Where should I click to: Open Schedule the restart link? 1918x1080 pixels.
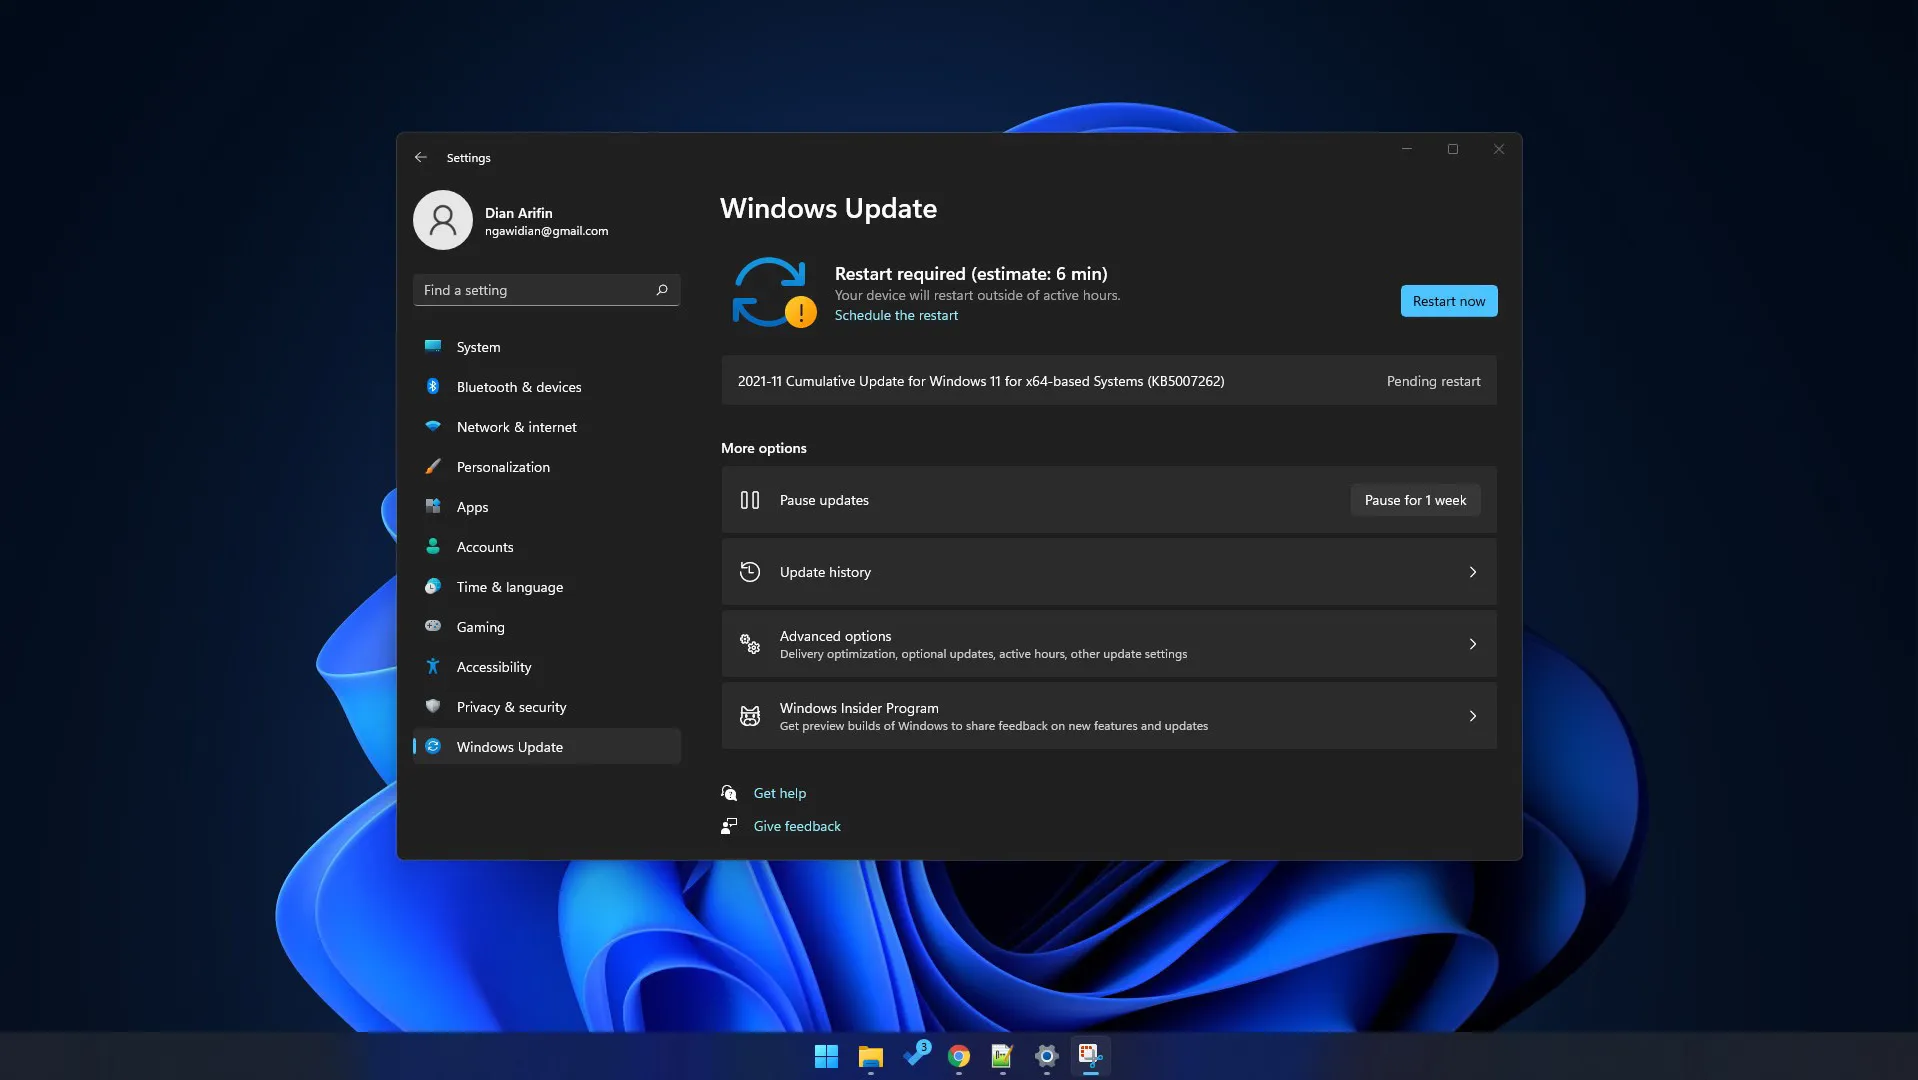[x=895, y=315]
